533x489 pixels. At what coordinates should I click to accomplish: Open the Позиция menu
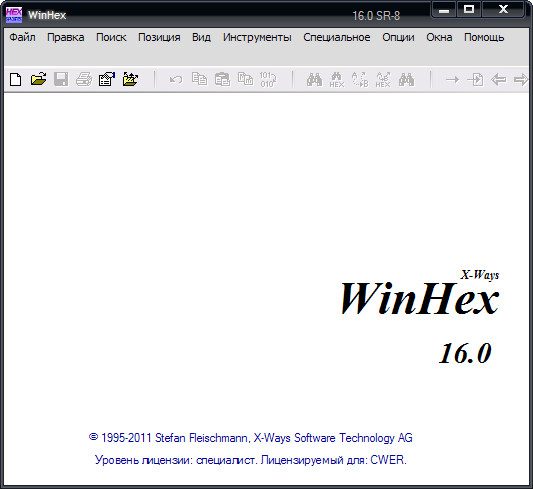(159, 37)
